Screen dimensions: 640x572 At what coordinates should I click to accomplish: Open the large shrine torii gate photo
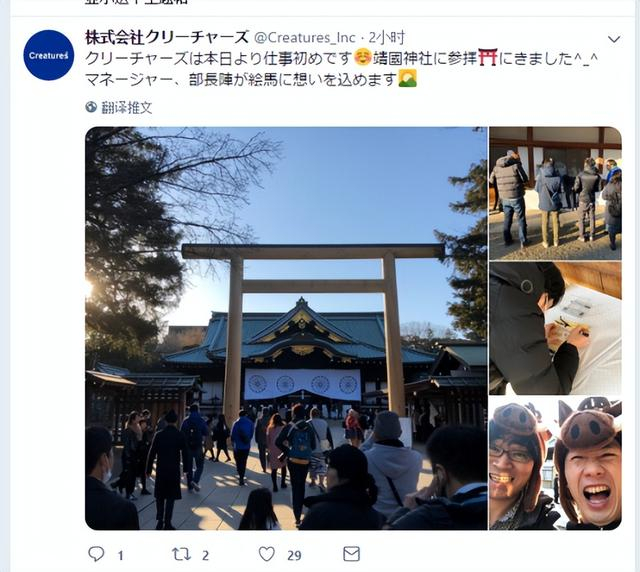pos(286,328)
